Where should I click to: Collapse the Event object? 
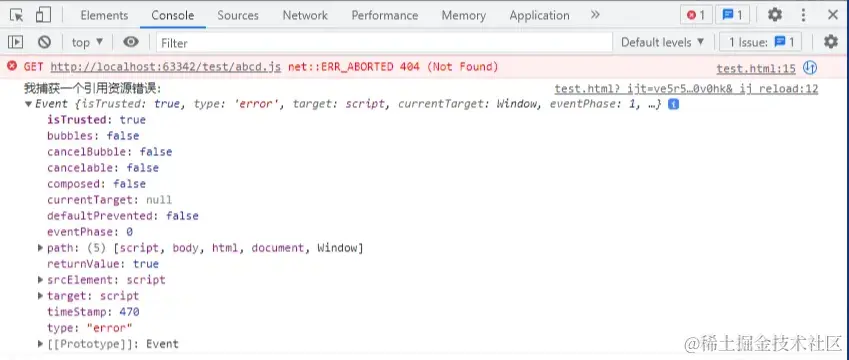pyautogui.click(x=28, y=104)
